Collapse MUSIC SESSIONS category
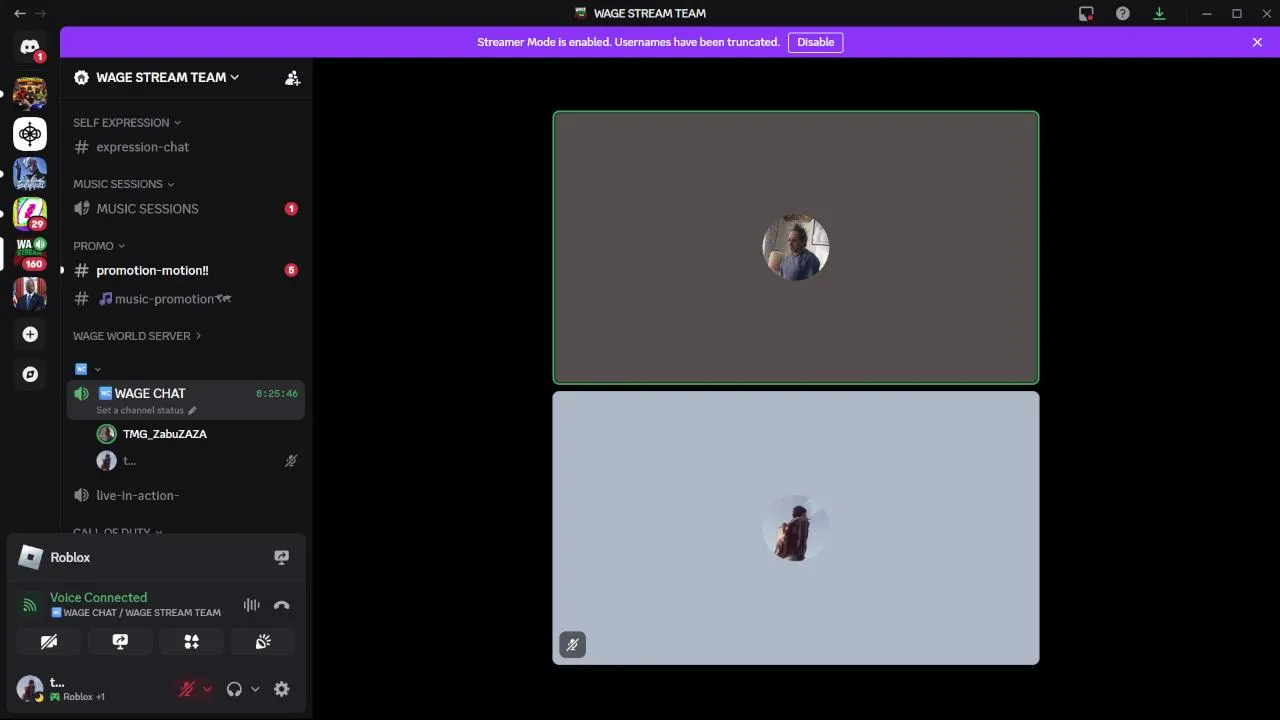Image resolution: width=1280 pixels, height=720 pixels. coord(123,184)
